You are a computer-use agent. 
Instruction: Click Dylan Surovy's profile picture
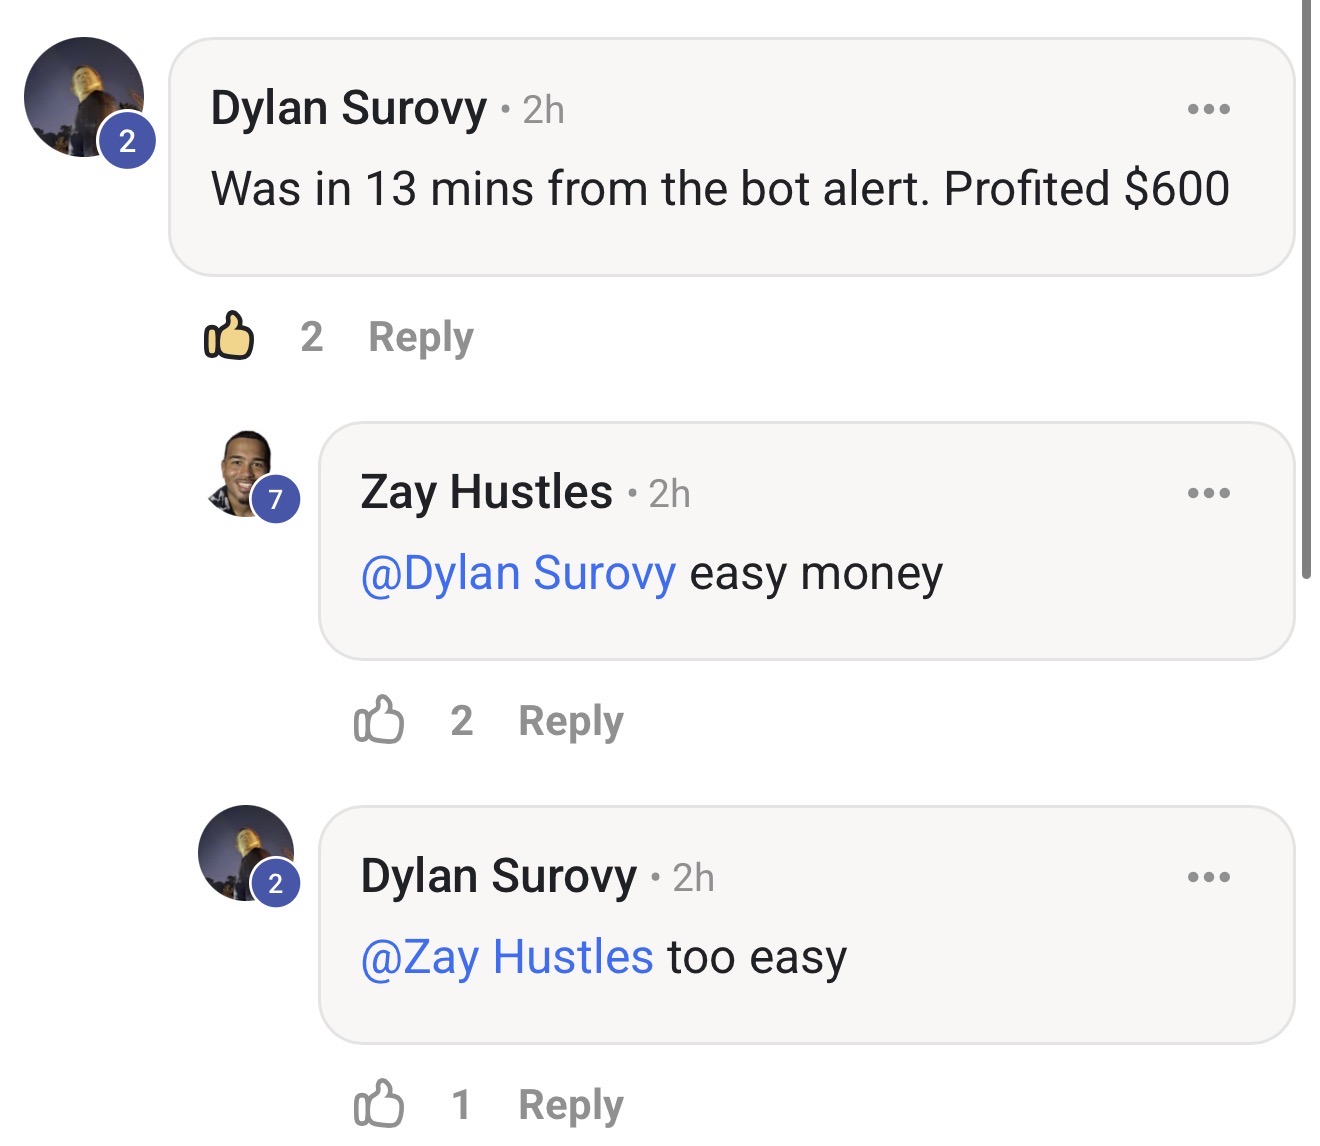(83, 97)
